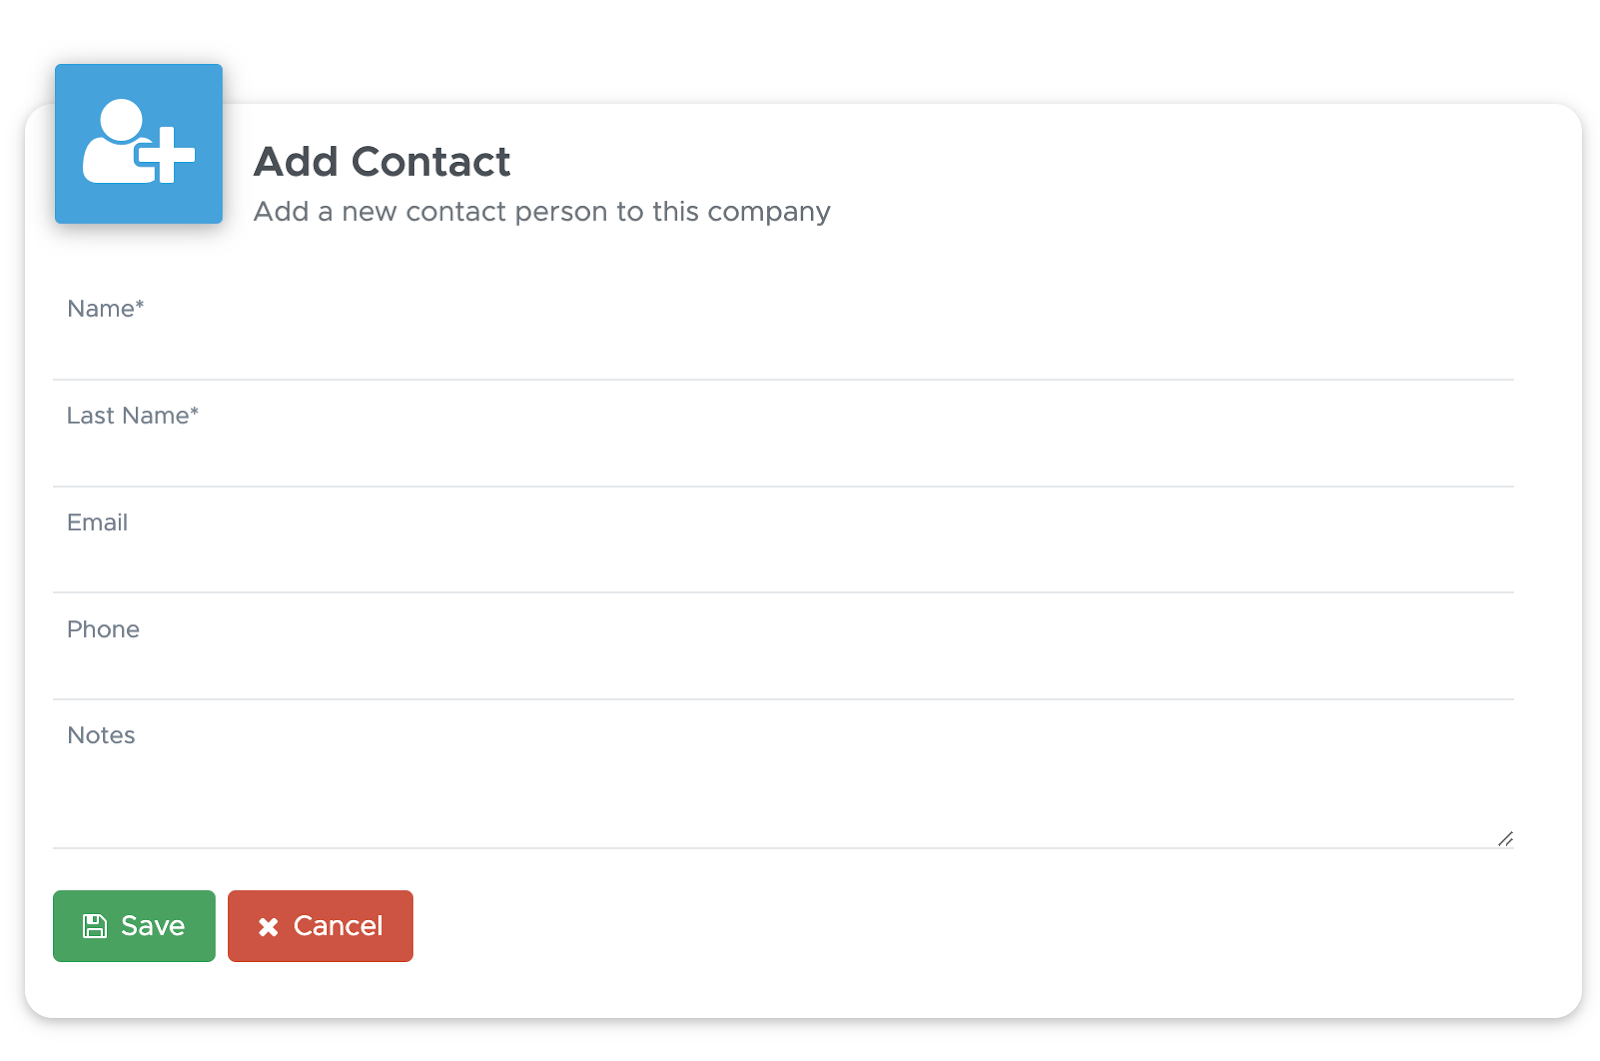Click the "Email" field label

97,523
